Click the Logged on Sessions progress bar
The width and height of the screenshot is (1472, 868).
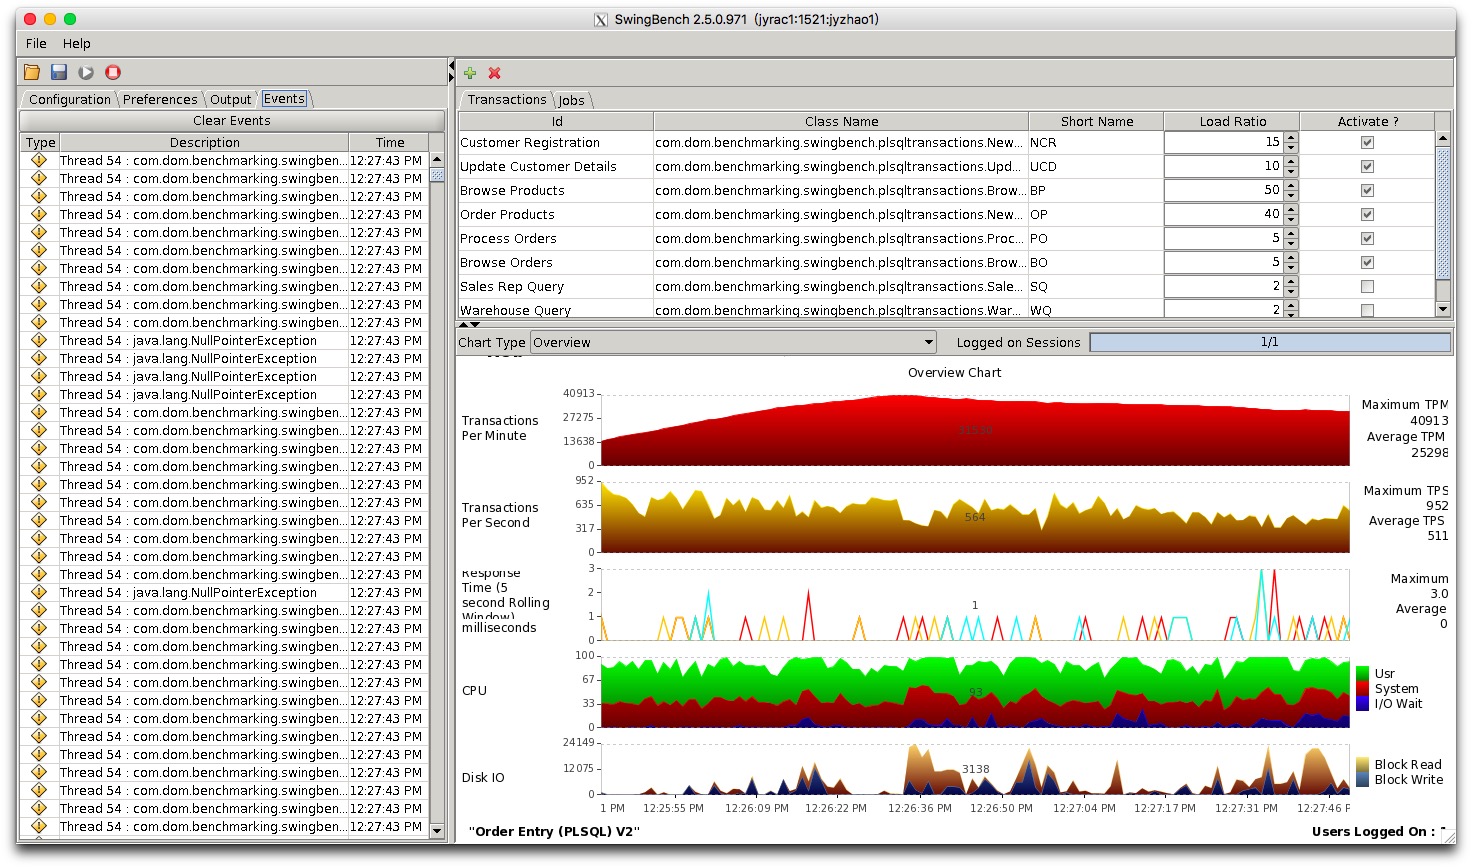[x=1270, y=342]
